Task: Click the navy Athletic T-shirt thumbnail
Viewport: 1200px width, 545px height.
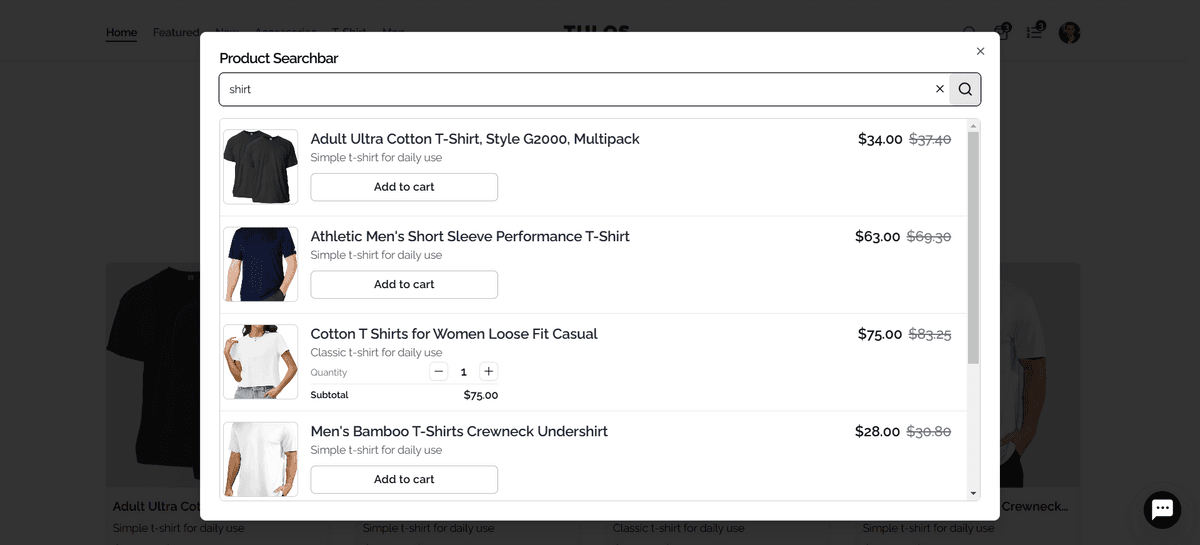Action: (260, 264)
